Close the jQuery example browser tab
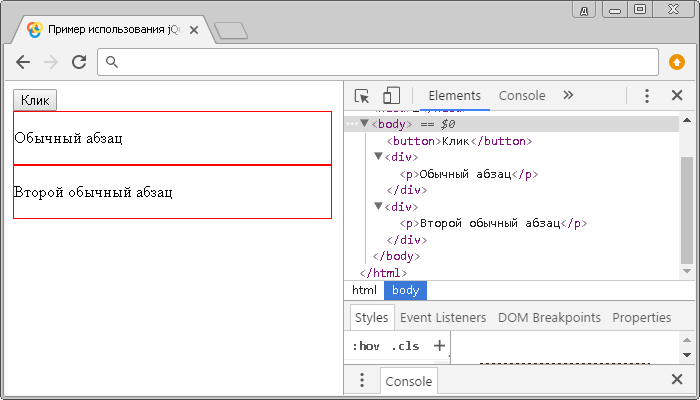700x400 pixels. [x=194, y=30]
